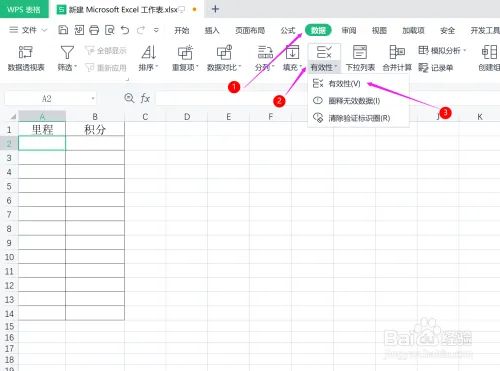Click the fx insert function icon
Viewport: 500px width, 371px height.
[x=145, y=98]
